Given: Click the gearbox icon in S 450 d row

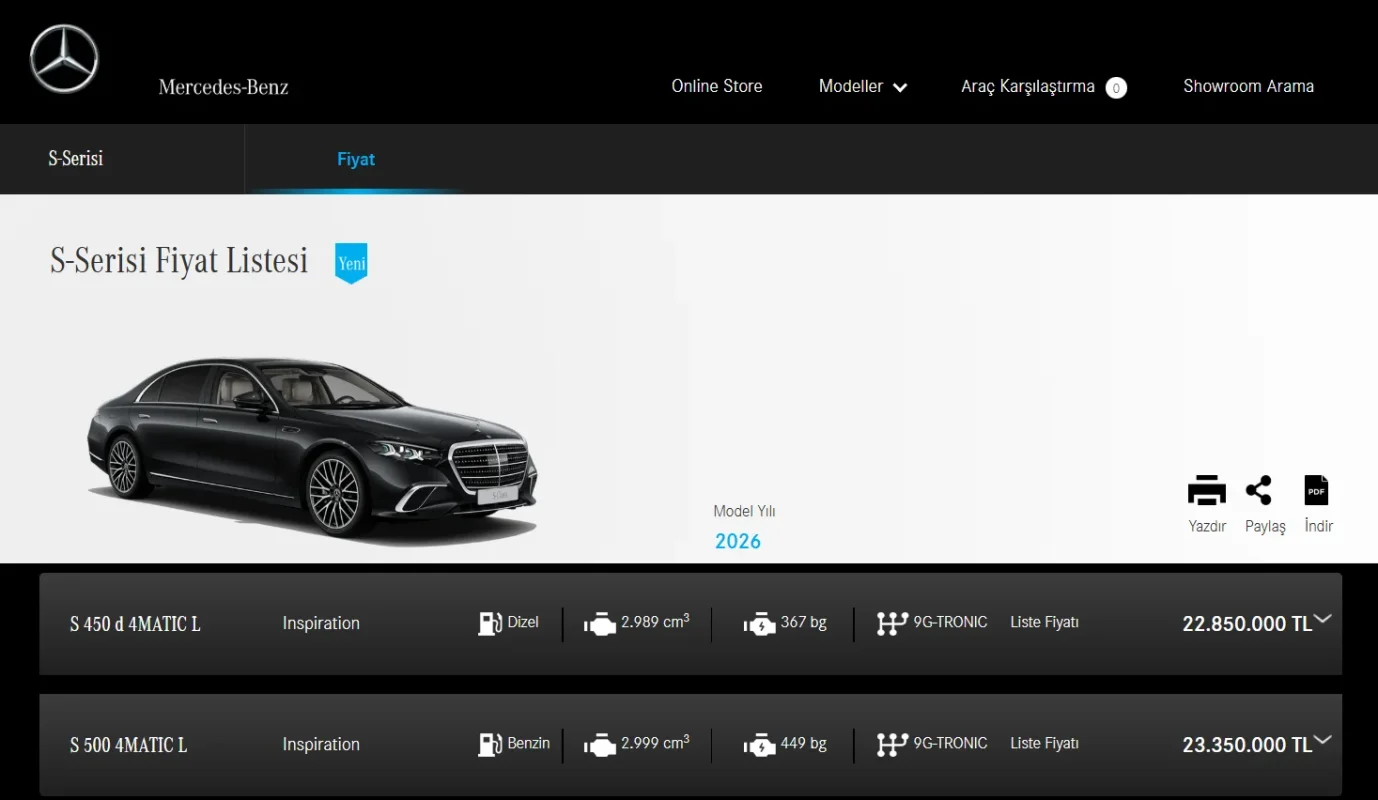Looking at the screenshot, I should point(892,624).
